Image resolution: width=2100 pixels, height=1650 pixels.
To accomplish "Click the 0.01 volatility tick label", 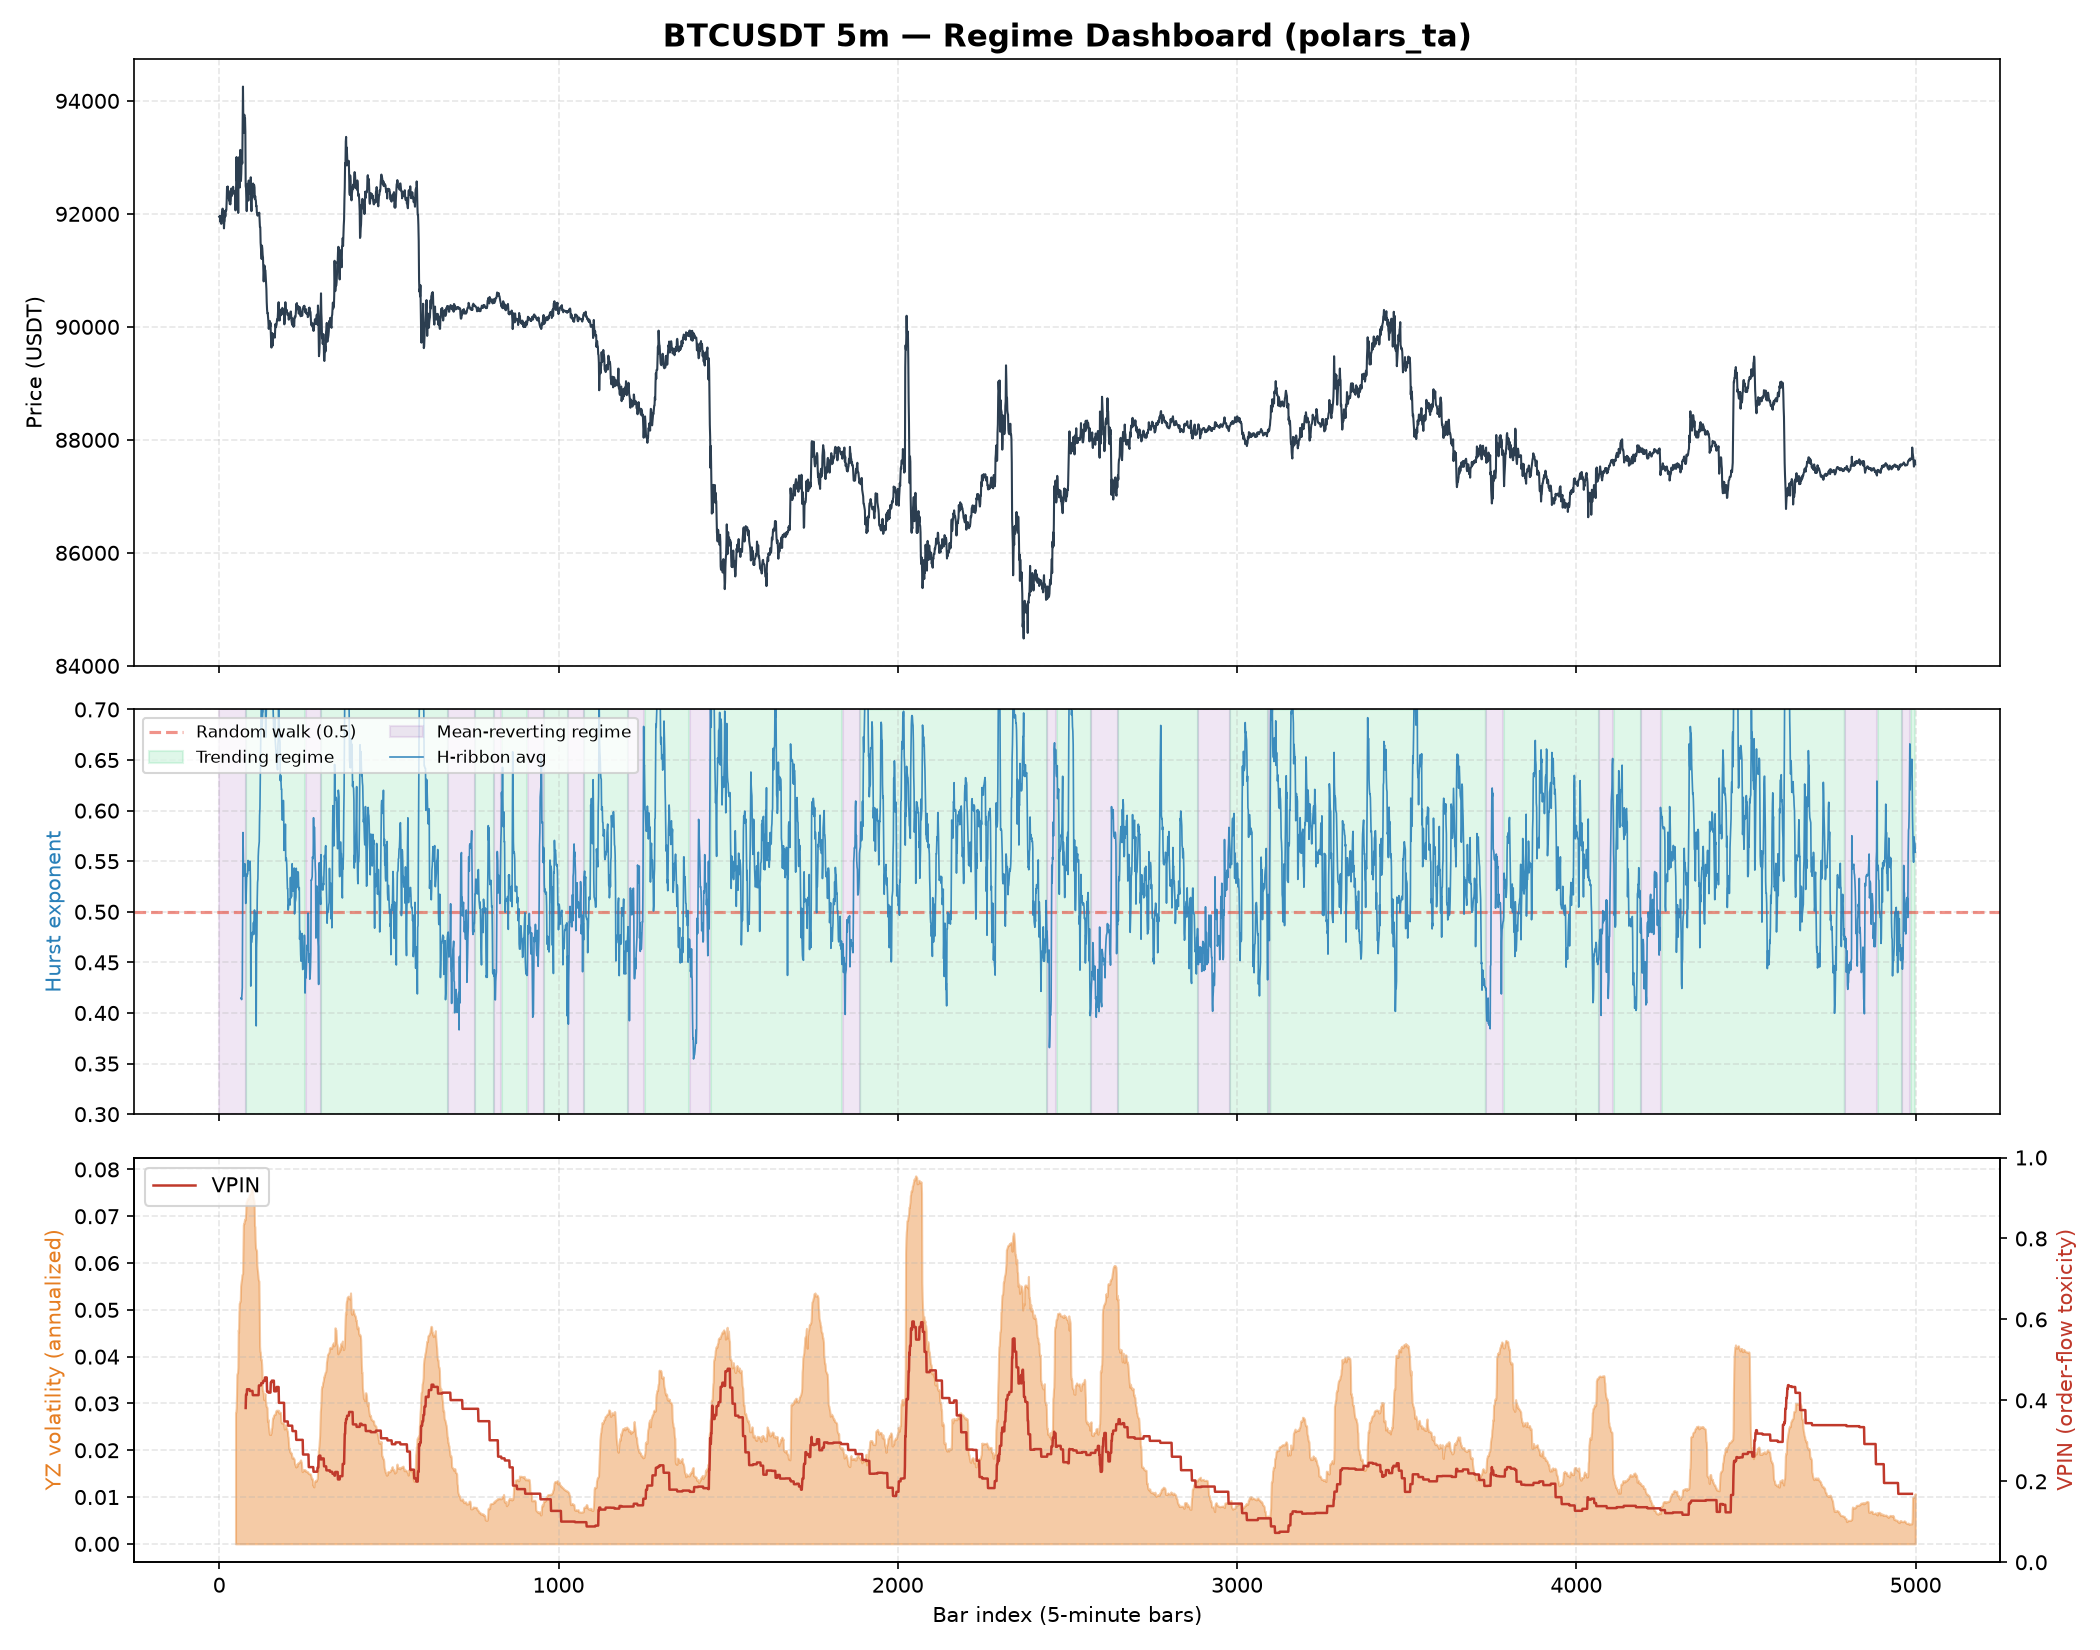I will click(x=97, y=1498).
